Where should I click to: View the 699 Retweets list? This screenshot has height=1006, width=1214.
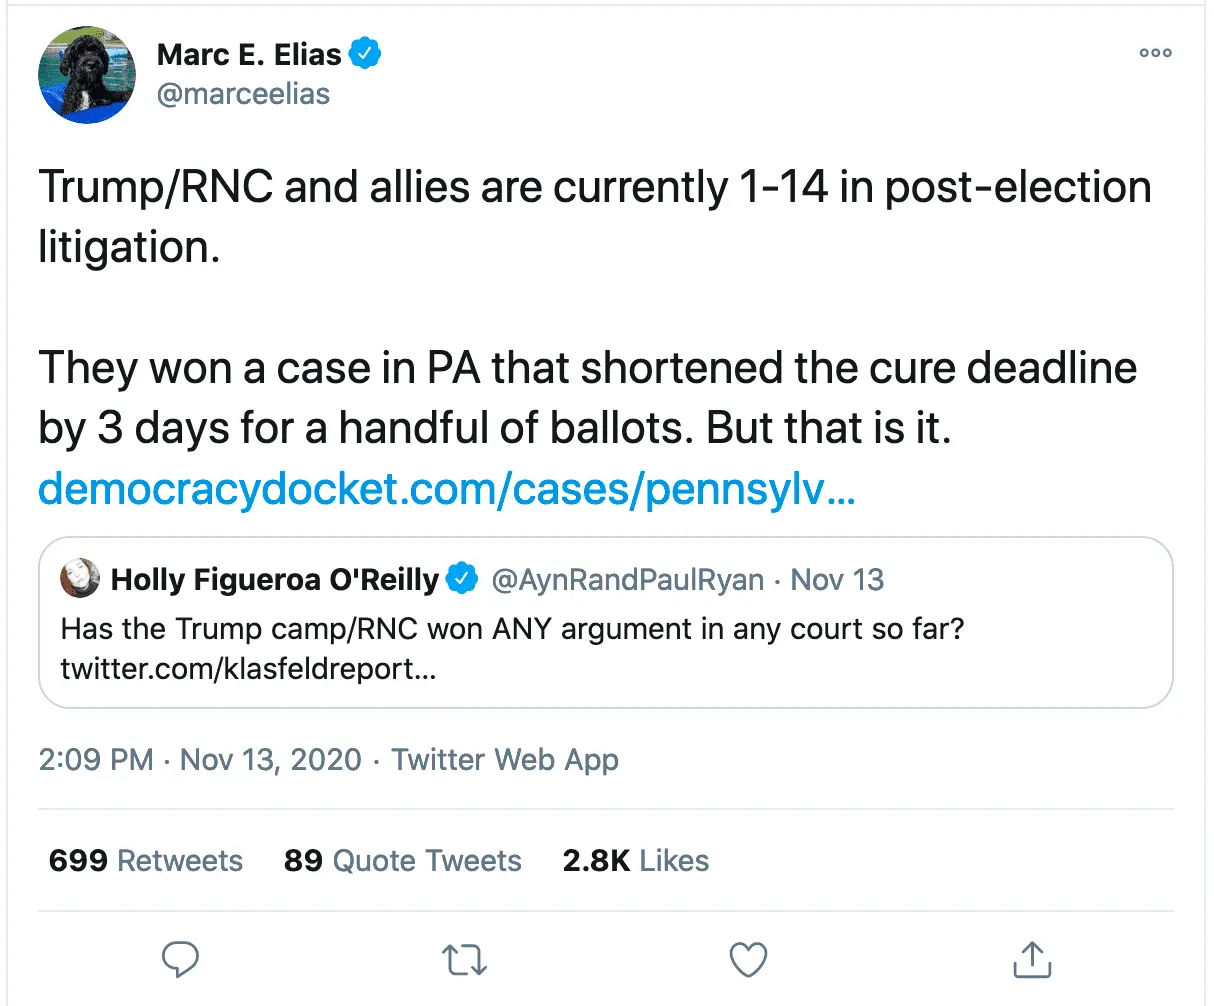(146, 861)
